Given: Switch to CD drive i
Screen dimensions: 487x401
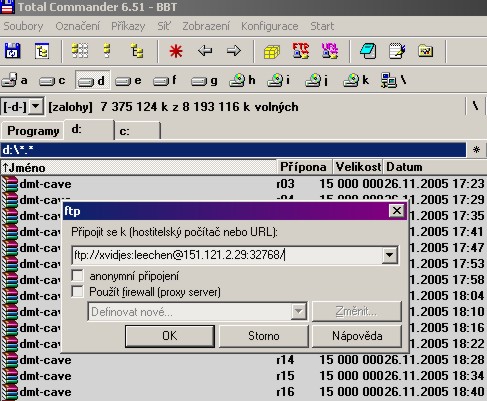Looking at the screenshot, I should pos(279,80).
